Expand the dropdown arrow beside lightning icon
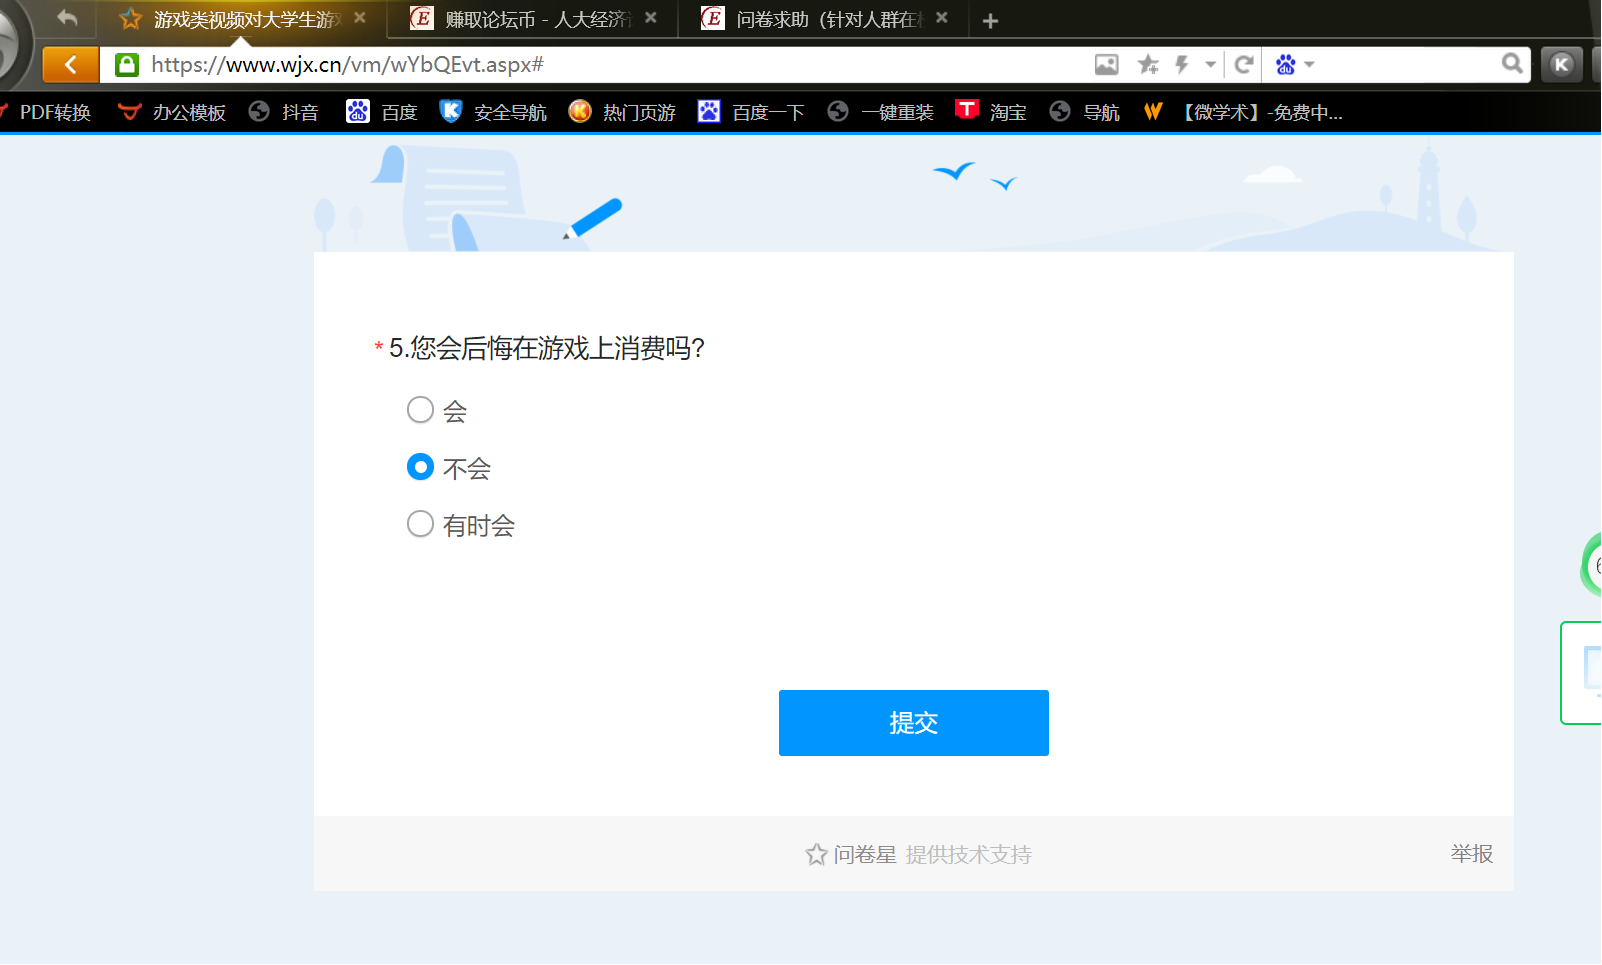This screenshot has height=965, width=1602. tap(1210, 65)
